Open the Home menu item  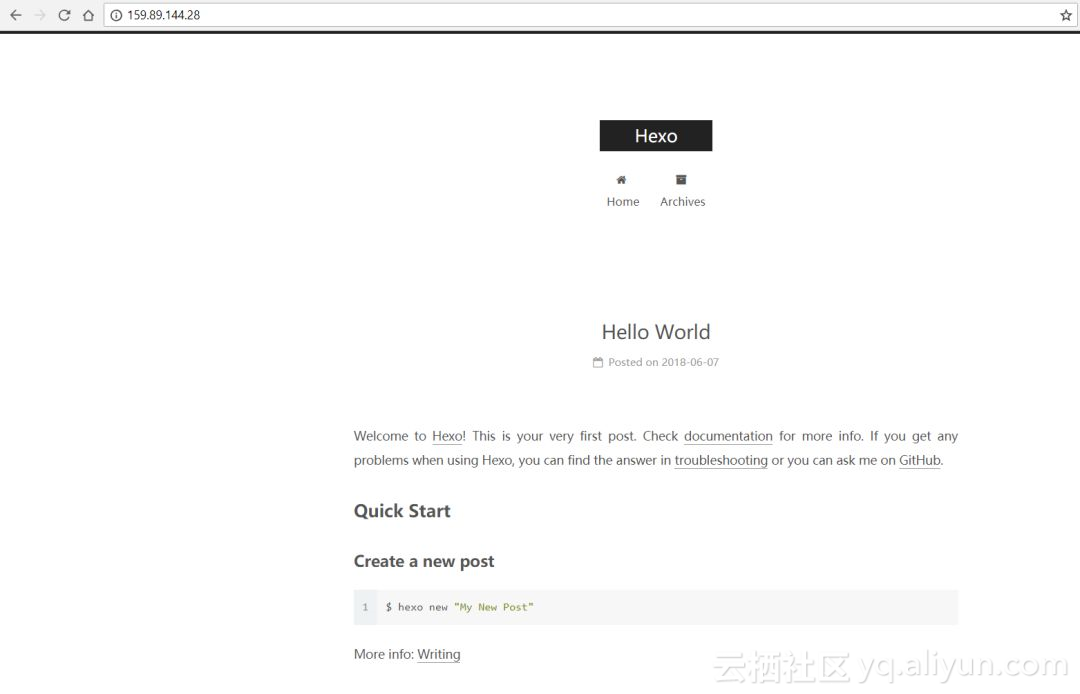[623, 202]
